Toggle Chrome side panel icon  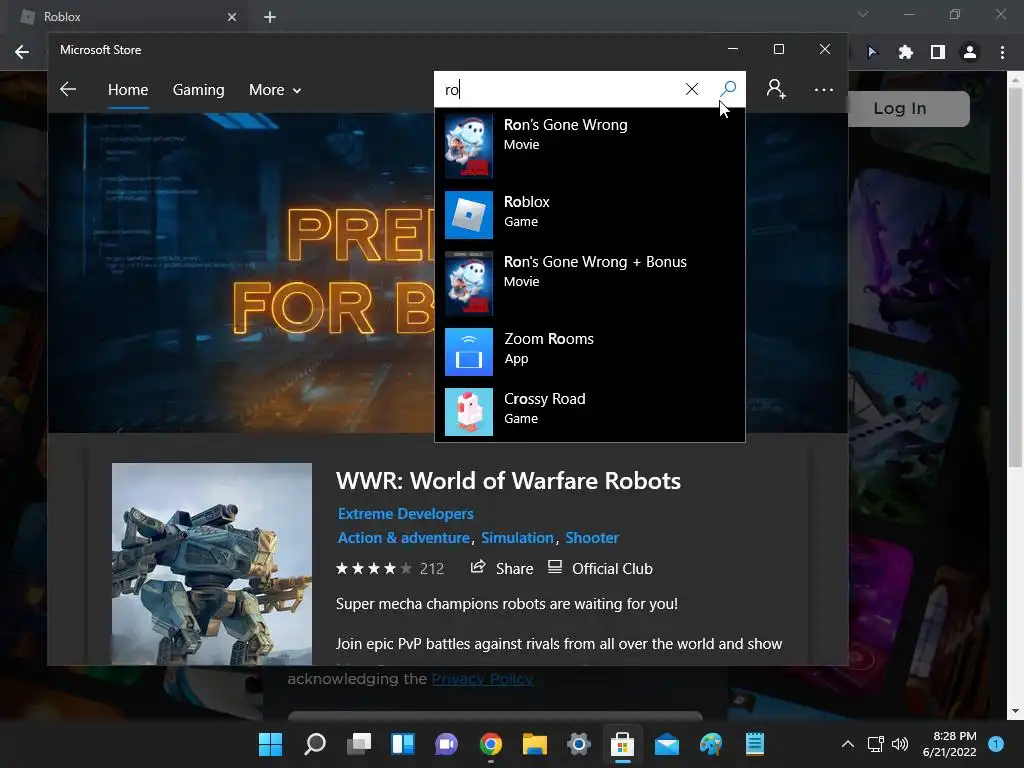point(938,52)
